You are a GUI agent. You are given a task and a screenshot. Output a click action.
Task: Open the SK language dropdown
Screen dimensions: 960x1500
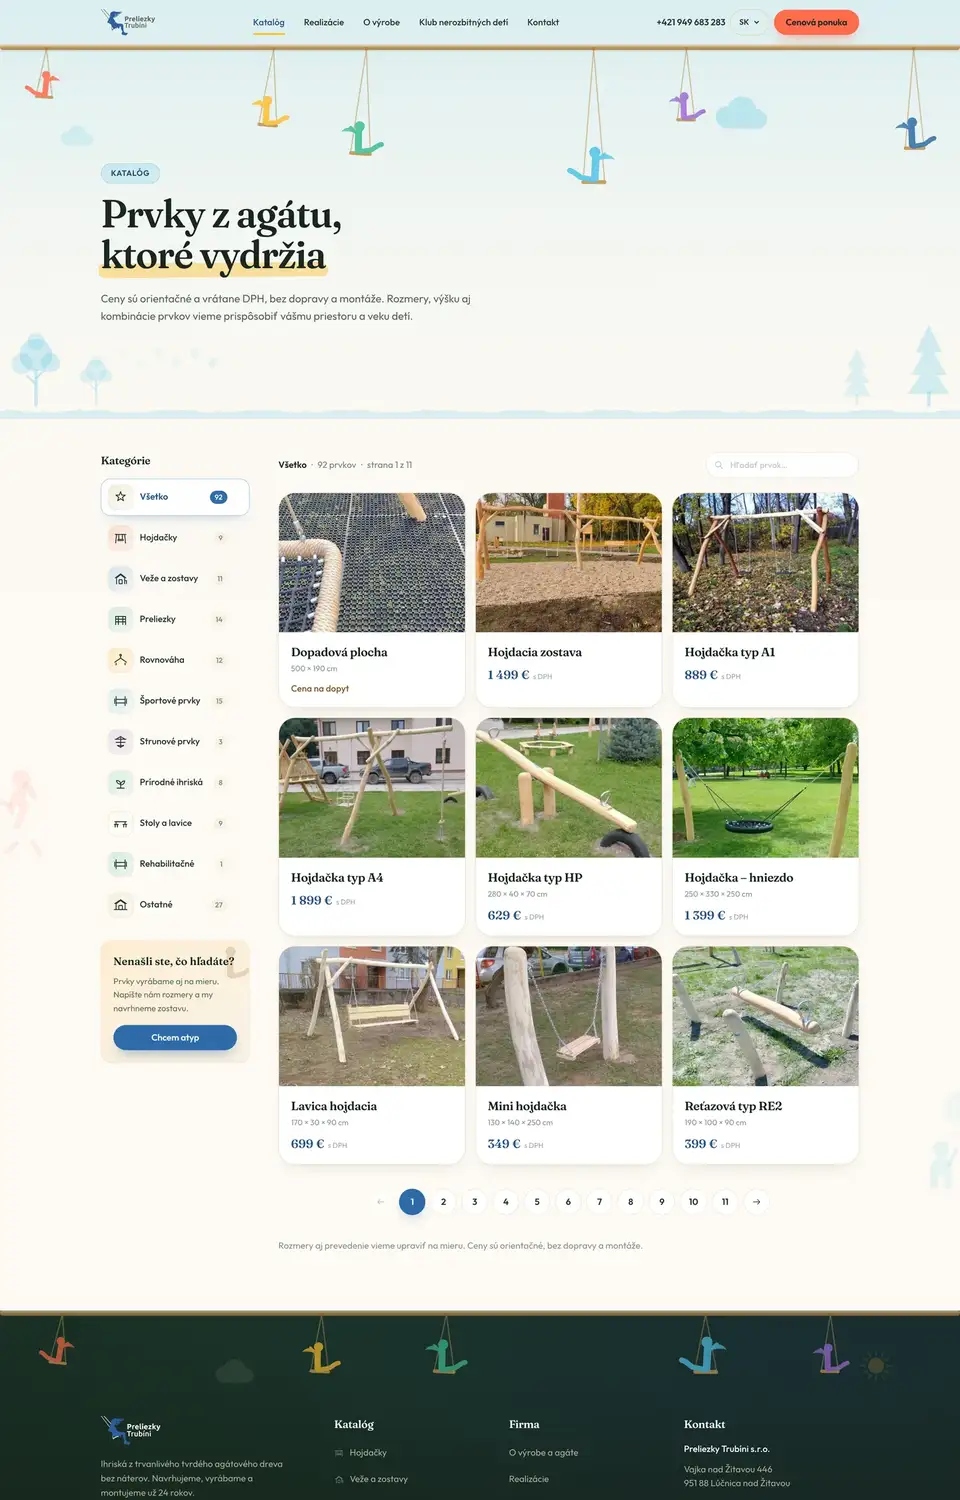click(x=749, y=22)
